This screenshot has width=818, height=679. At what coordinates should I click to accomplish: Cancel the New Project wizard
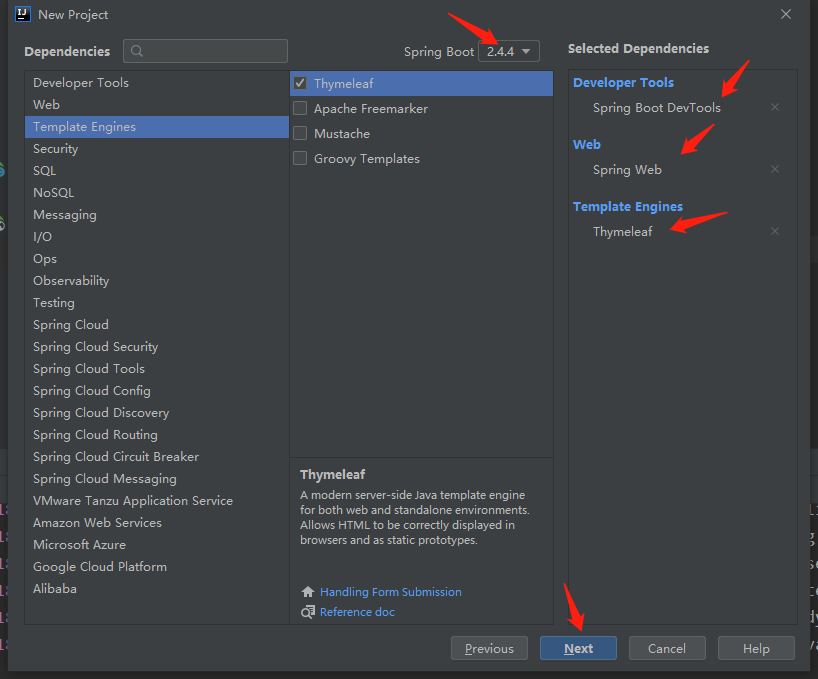point(667,648)
